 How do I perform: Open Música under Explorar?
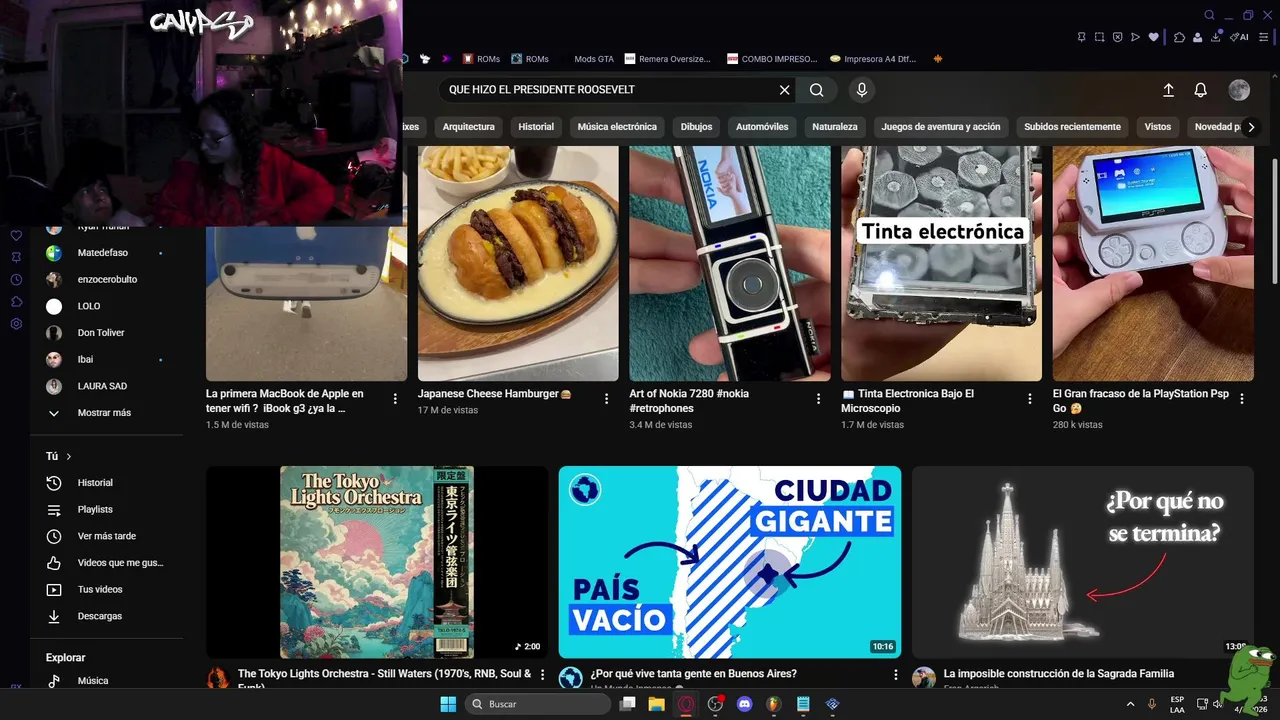tap(107, 681)
